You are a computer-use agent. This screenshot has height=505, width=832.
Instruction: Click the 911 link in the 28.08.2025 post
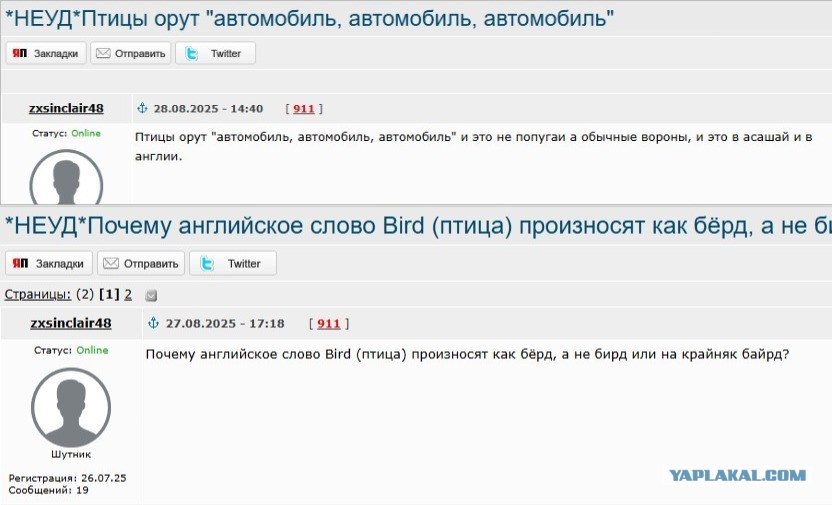pyautogui.click(x=304, y=109)
